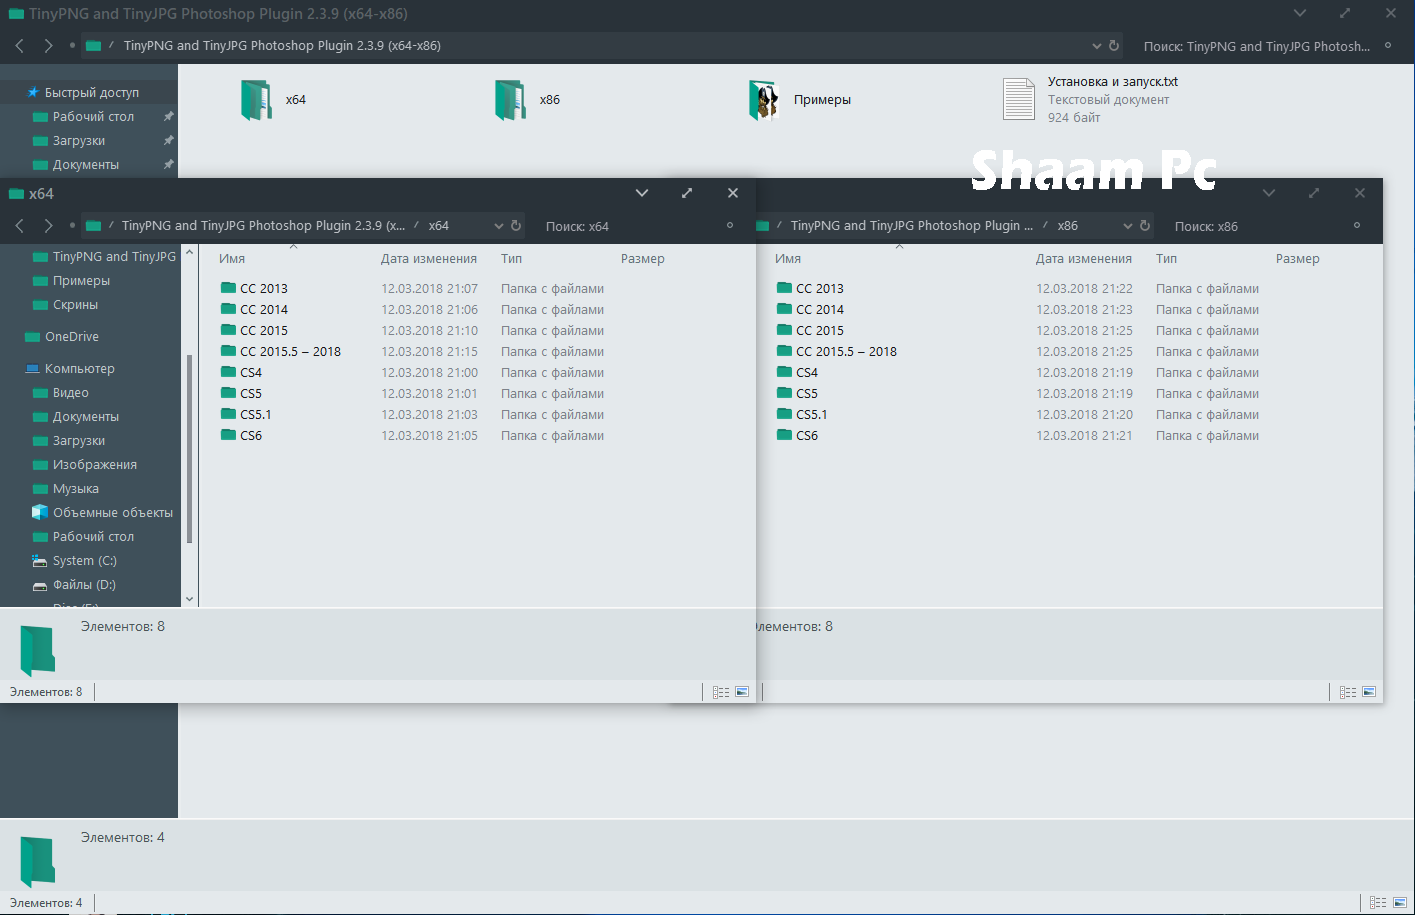
Task: Click search field of main window
Action: point(1257,46)
